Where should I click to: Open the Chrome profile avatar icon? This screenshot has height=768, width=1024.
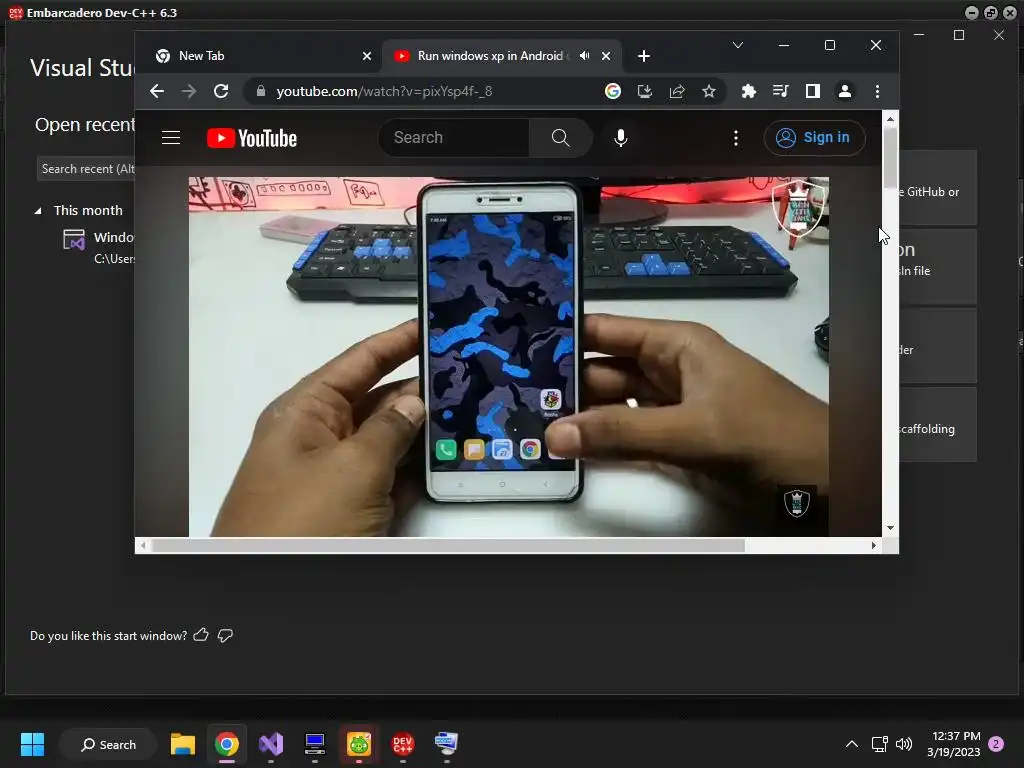click(x=844, y=91)
